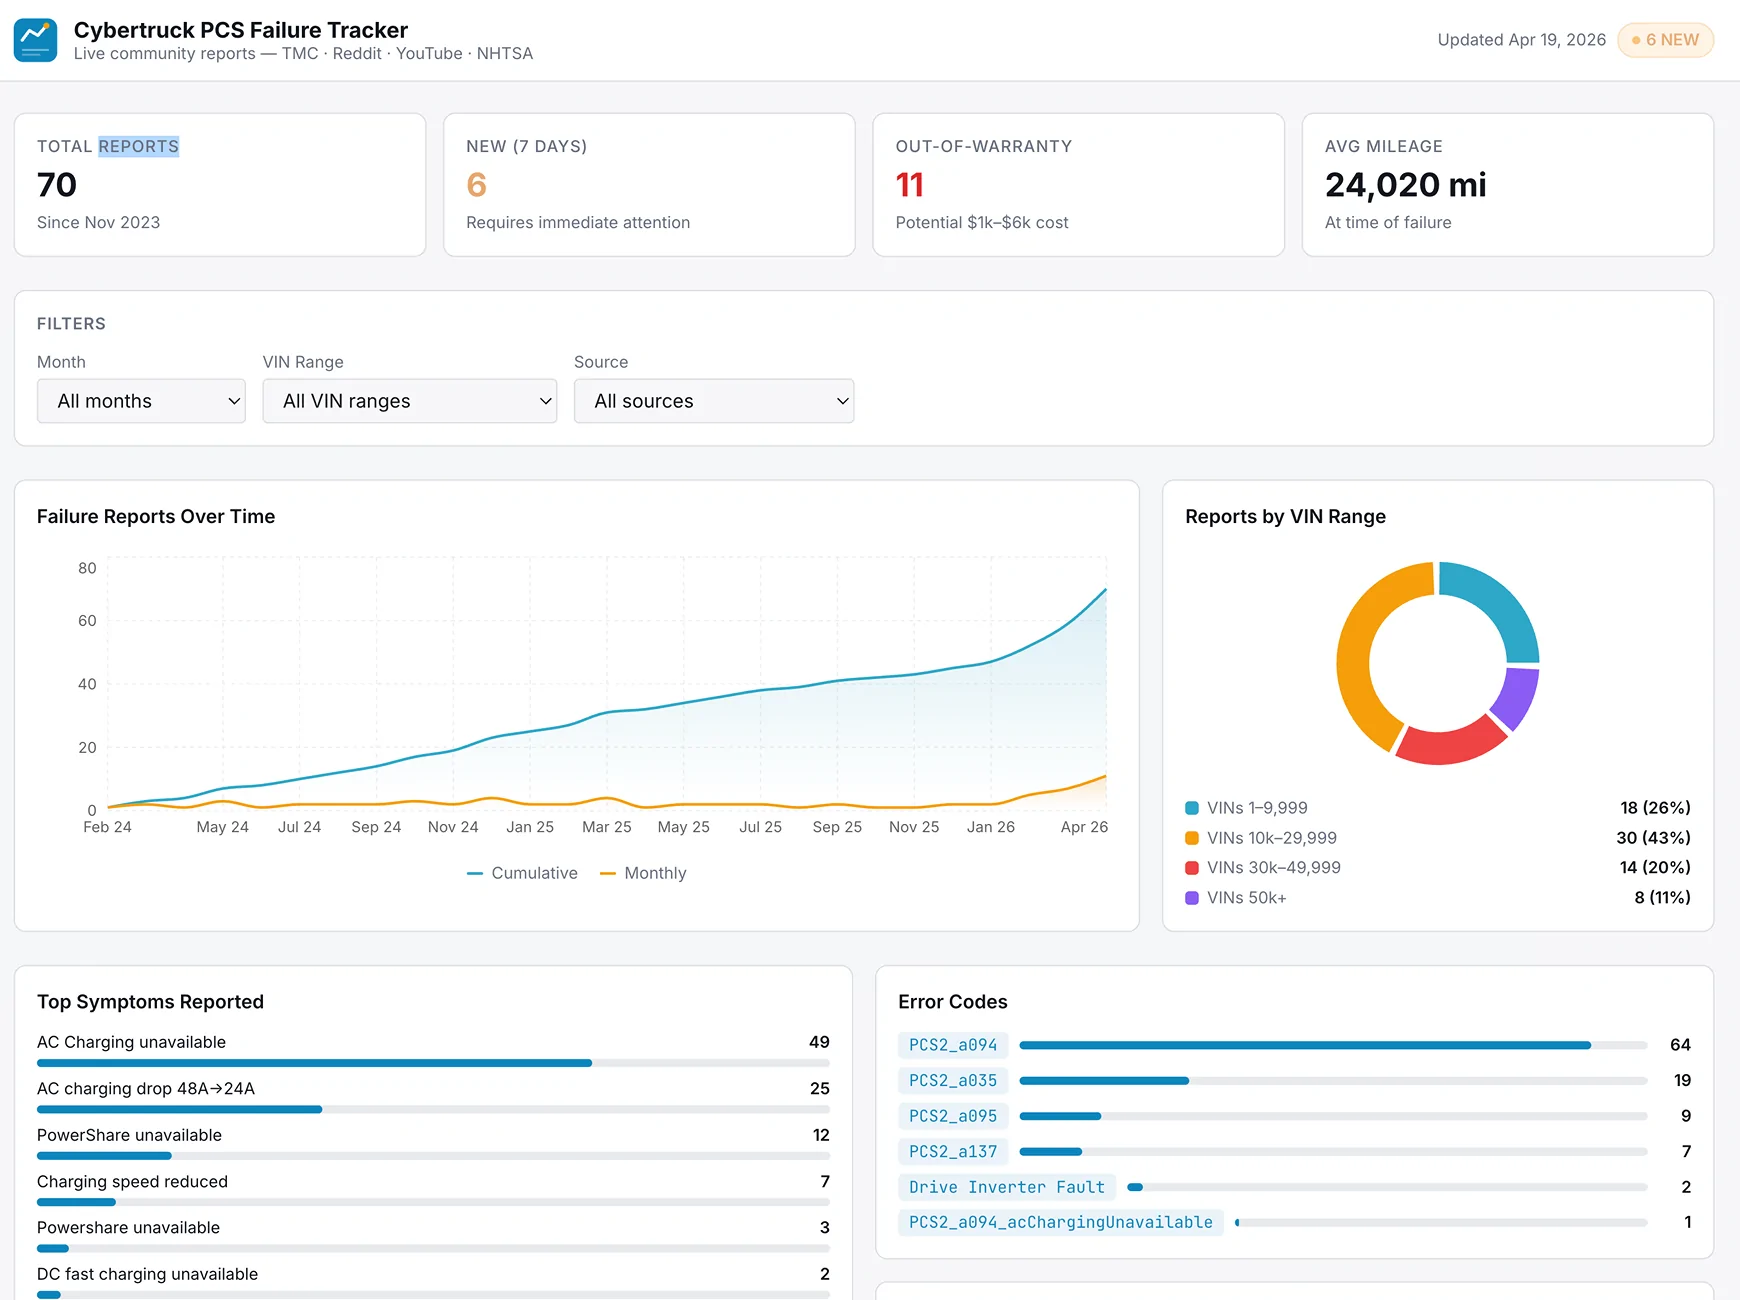Click the "AC Charging unavailable" symptom label
The height and width of the screenshot is (1300, 1740).
(x=131, y=1042)
